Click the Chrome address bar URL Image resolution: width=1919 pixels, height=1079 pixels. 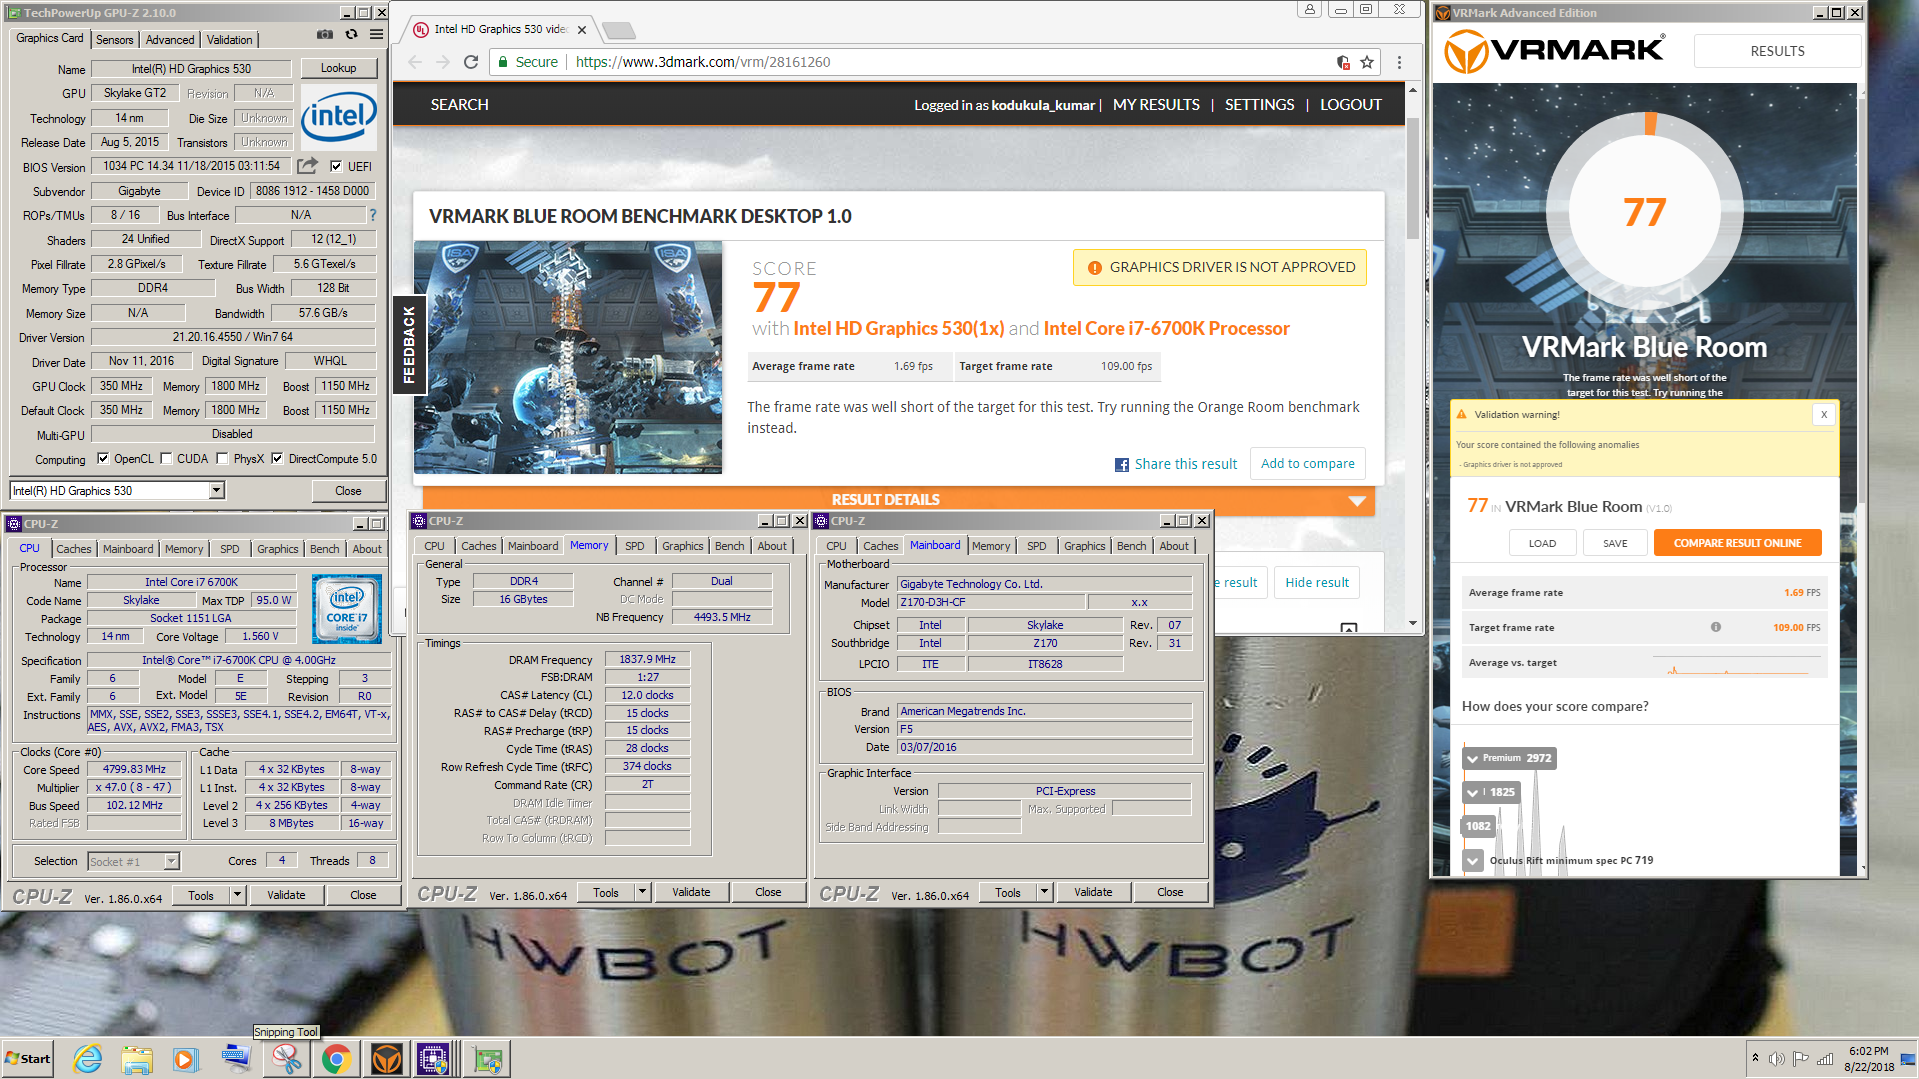point(702,62)
